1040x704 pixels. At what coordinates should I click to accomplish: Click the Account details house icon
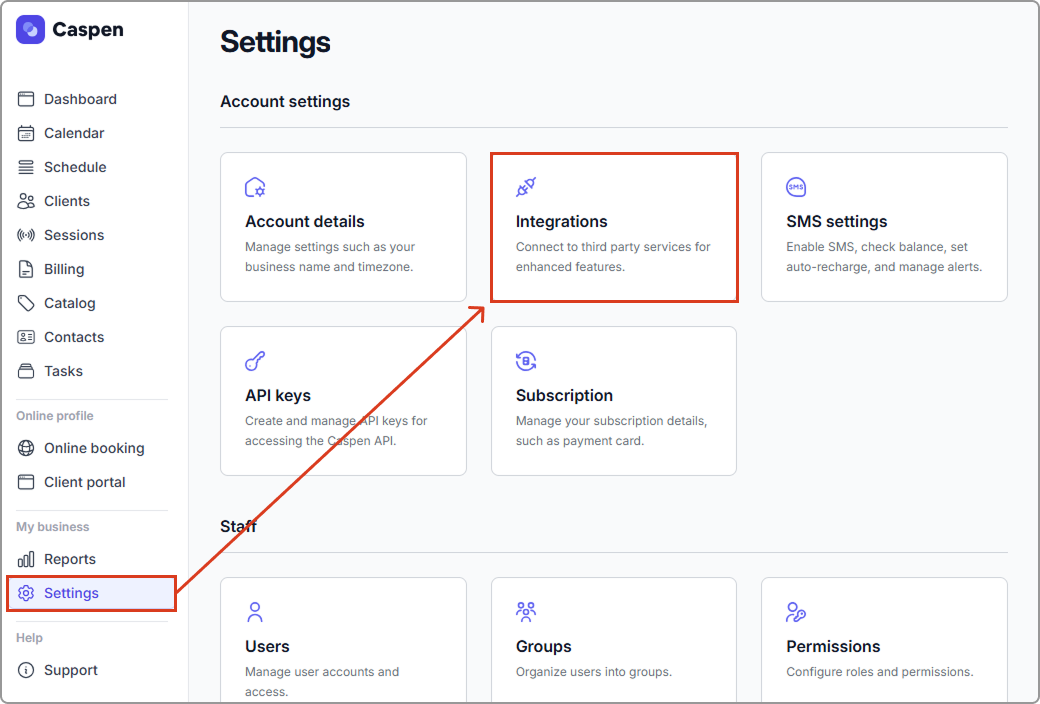pos(255,187)
